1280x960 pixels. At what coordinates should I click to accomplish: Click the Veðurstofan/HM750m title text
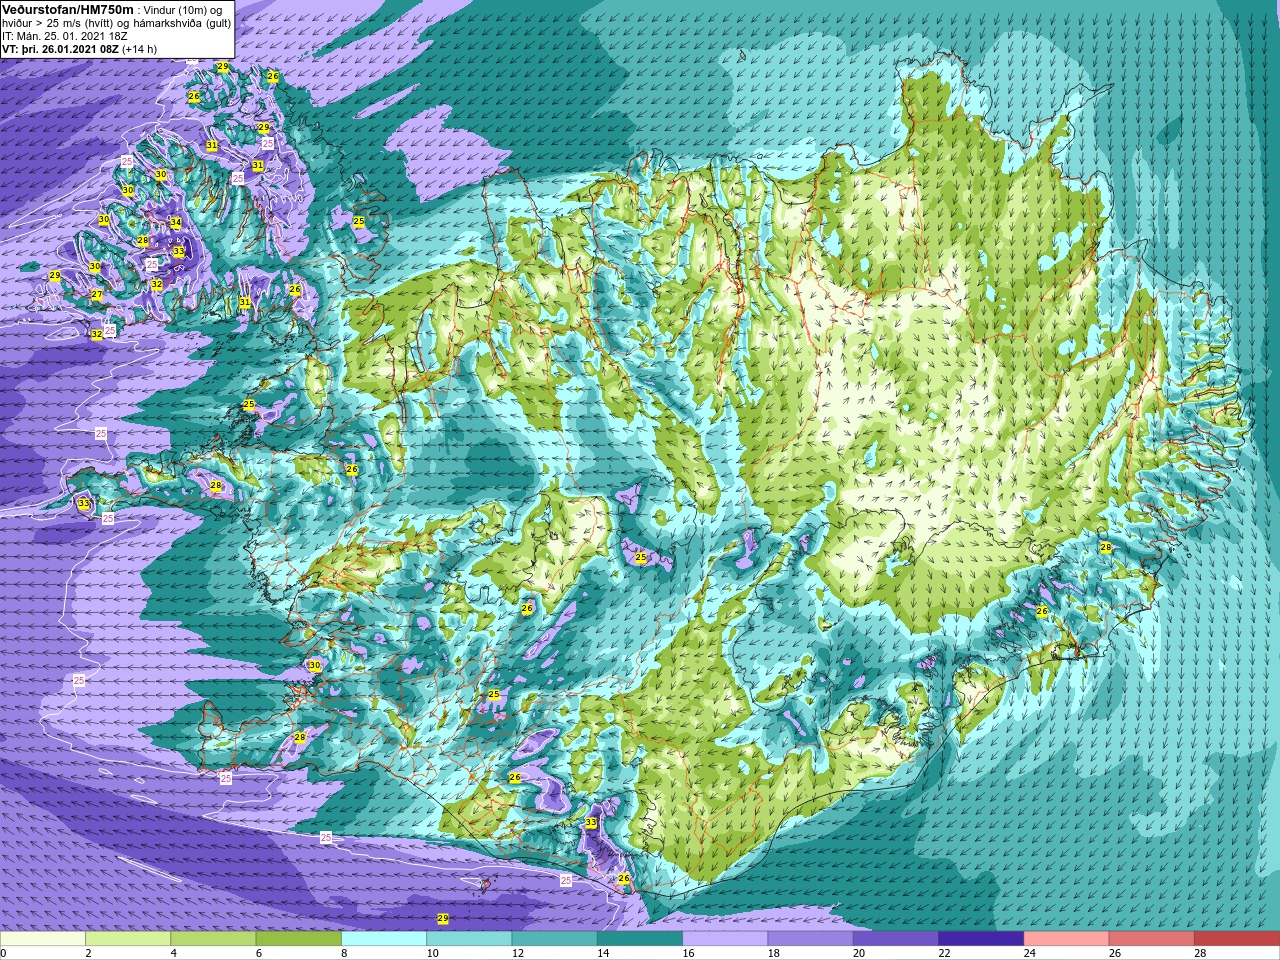point(67,9)
